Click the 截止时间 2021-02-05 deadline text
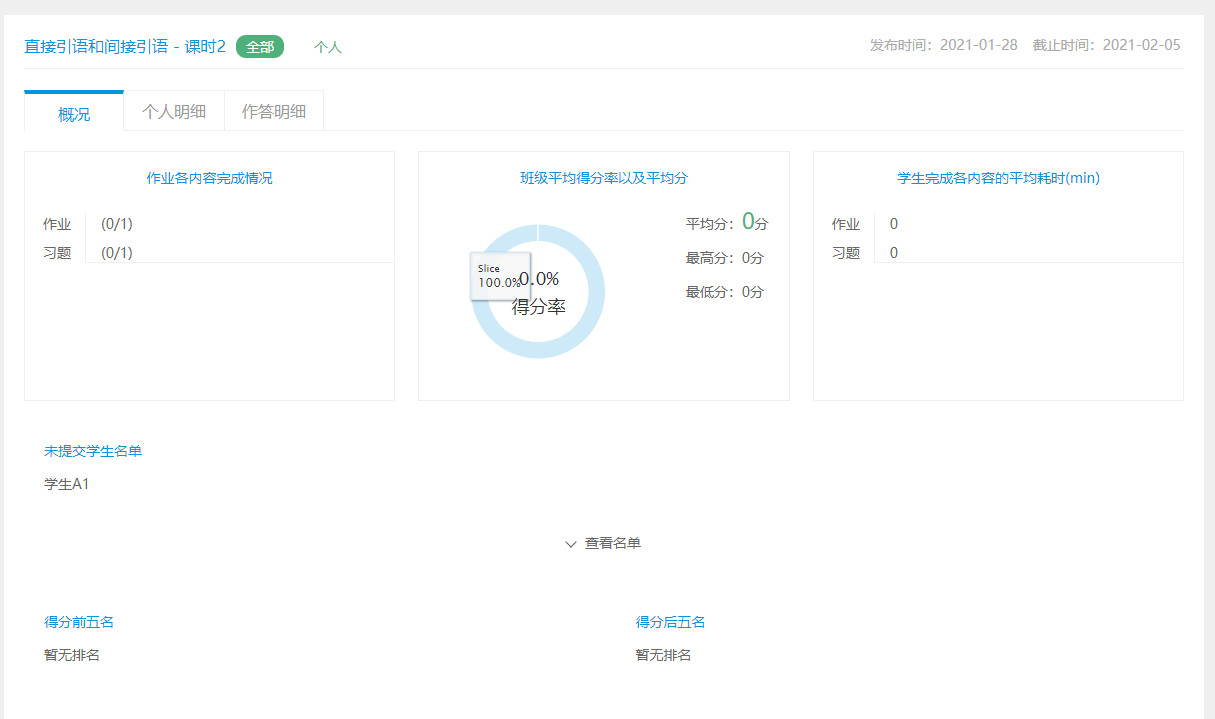 [x=1106, y=45]
